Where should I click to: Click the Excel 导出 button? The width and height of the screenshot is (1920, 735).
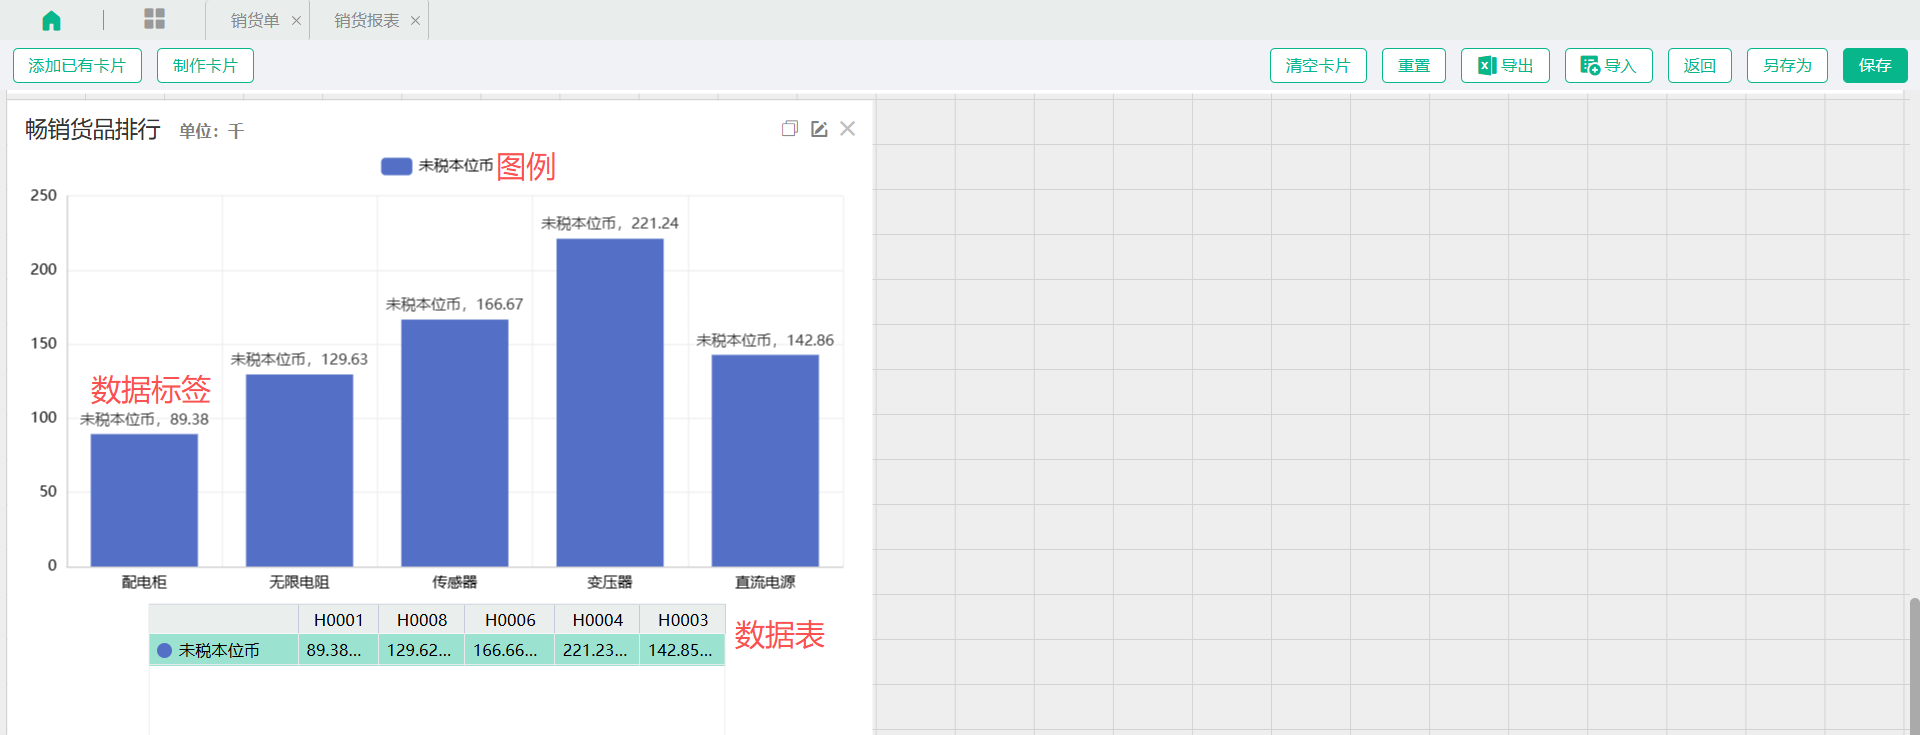1505,66
